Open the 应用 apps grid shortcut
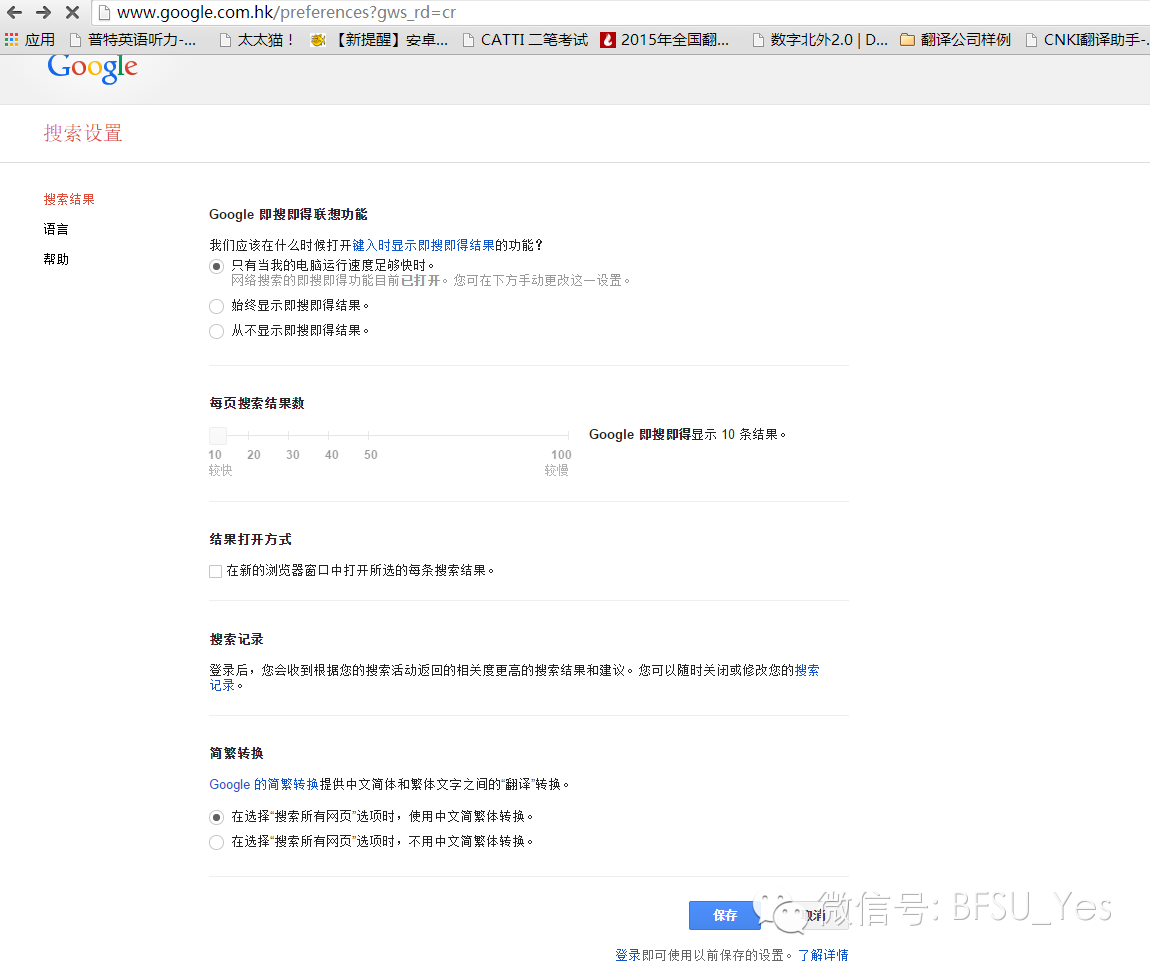 (x=30, y=40)
